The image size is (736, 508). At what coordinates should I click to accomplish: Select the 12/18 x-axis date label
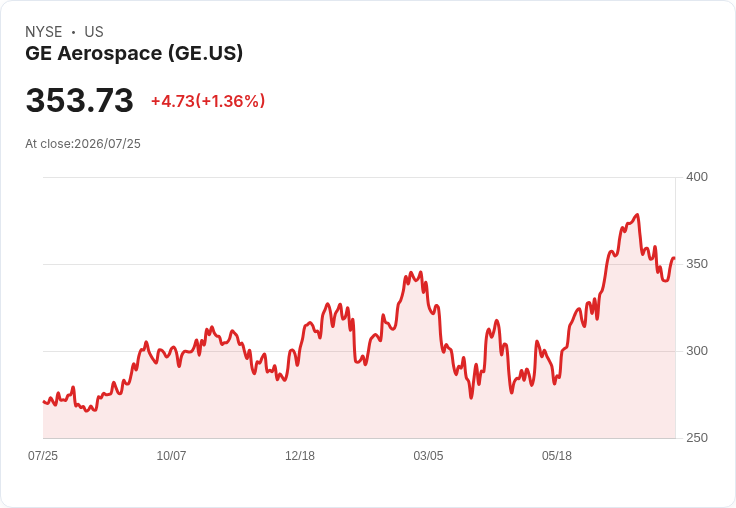pyautogui.click(x=300, y=455)
